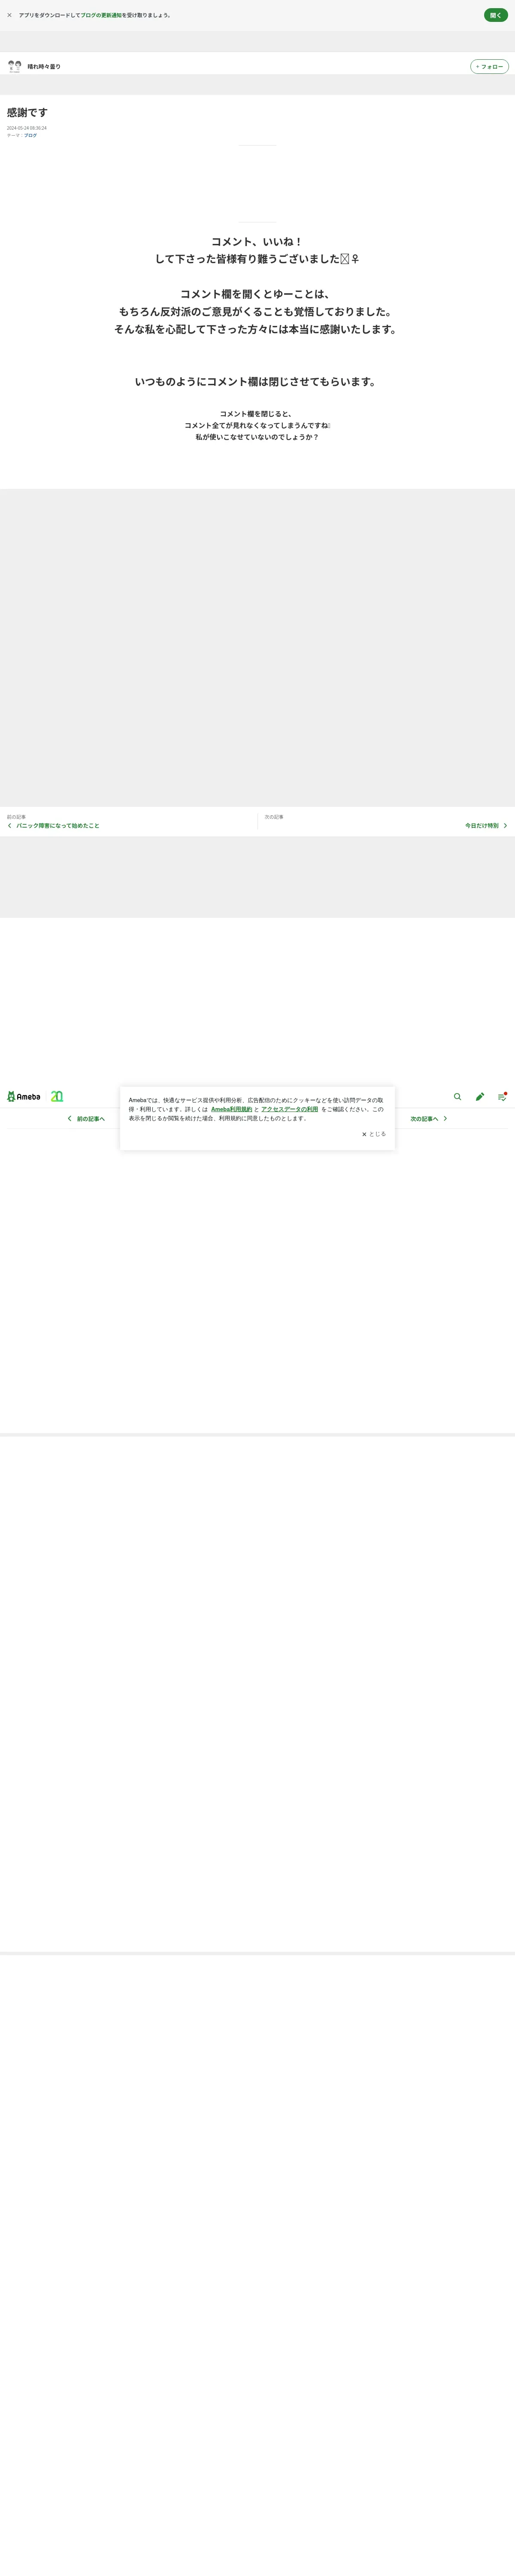Screen dimensions: 515x2576
Task: Open the notification menu icon
Action: click(x=502, y=1096)
